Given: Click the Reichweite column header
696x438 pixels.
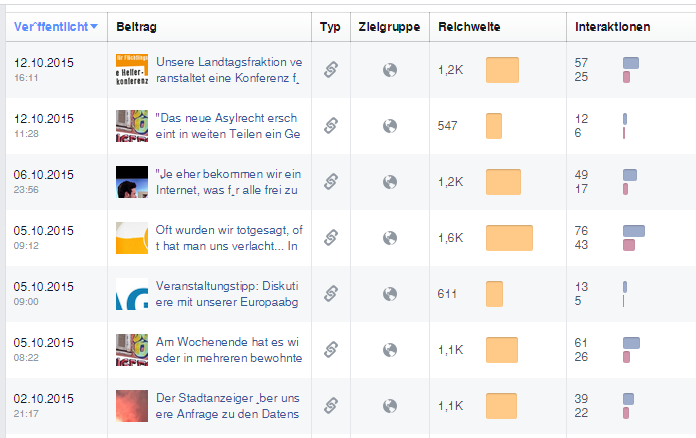Looking at the screenshot, I should (x=469, y=27).
